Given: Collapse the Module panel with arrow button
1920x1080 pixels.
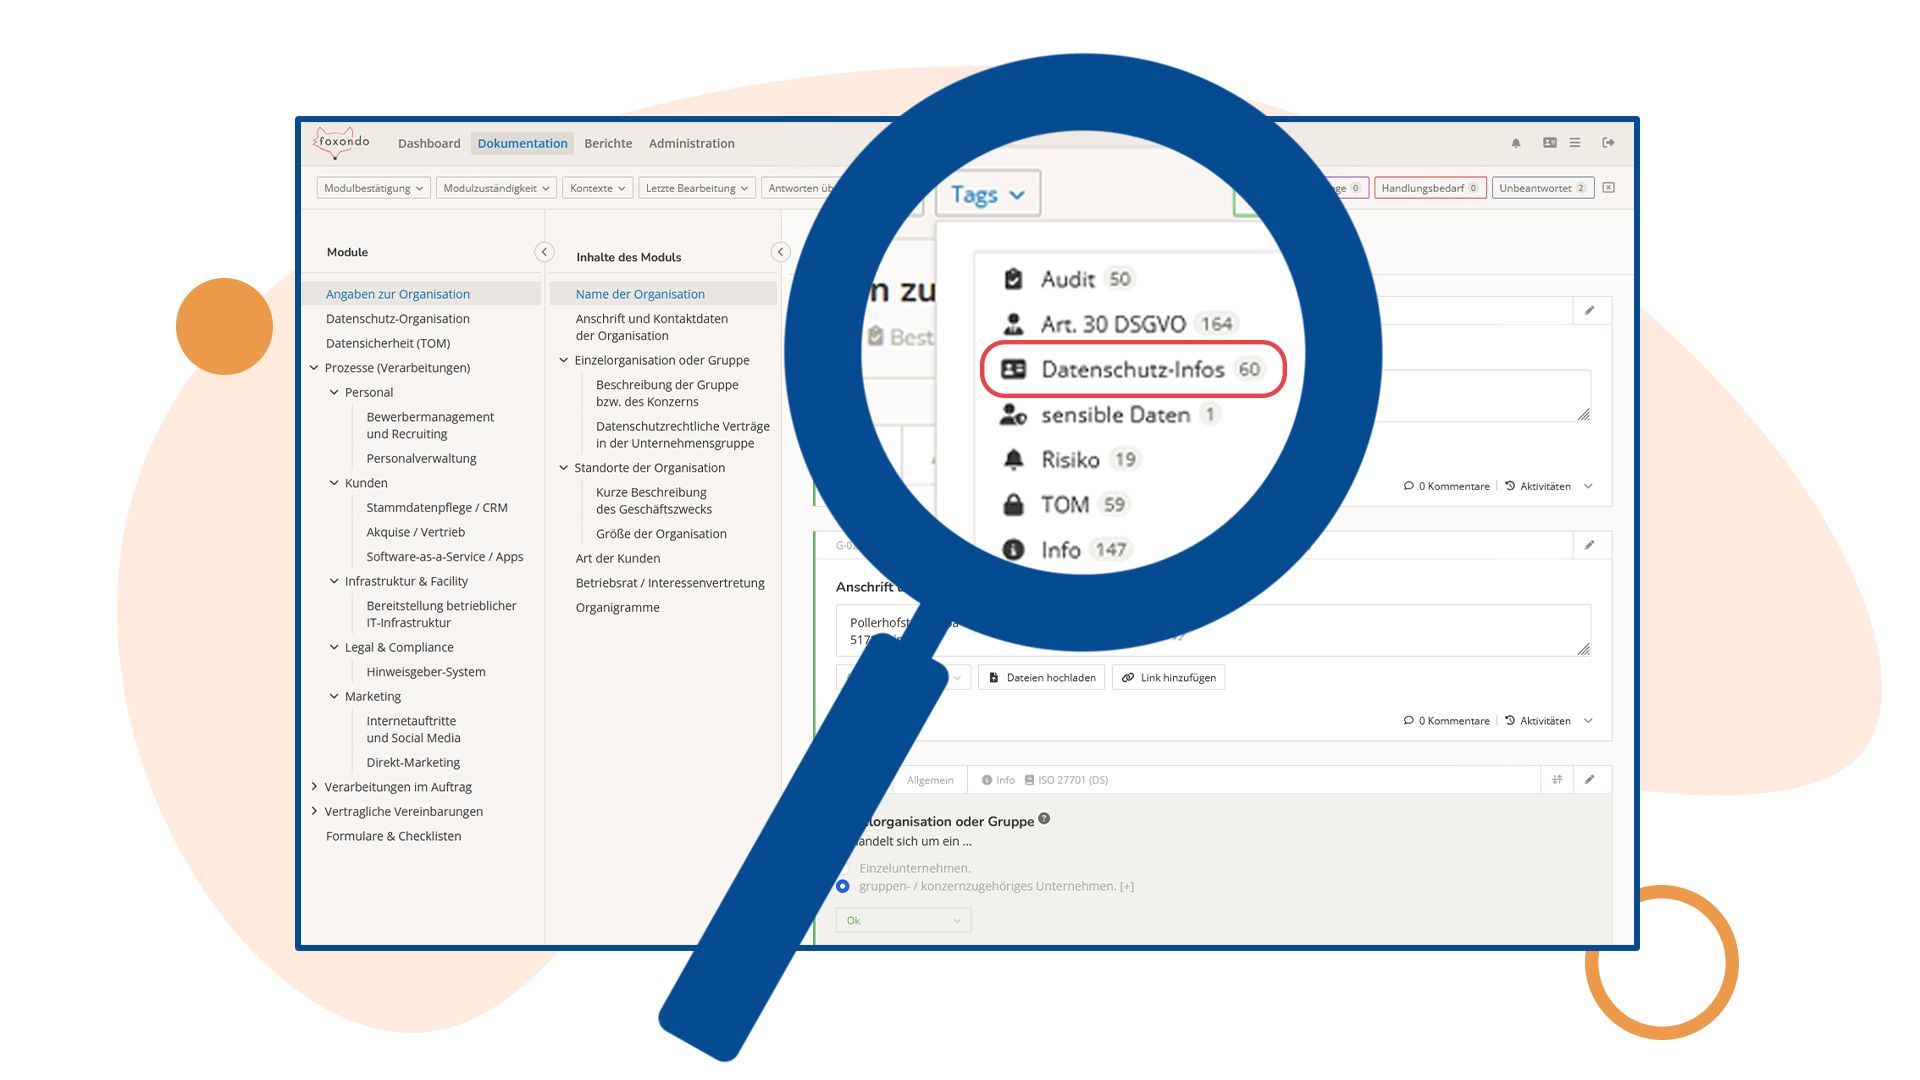Looking at the screenshot, I should tap(544, 252).
